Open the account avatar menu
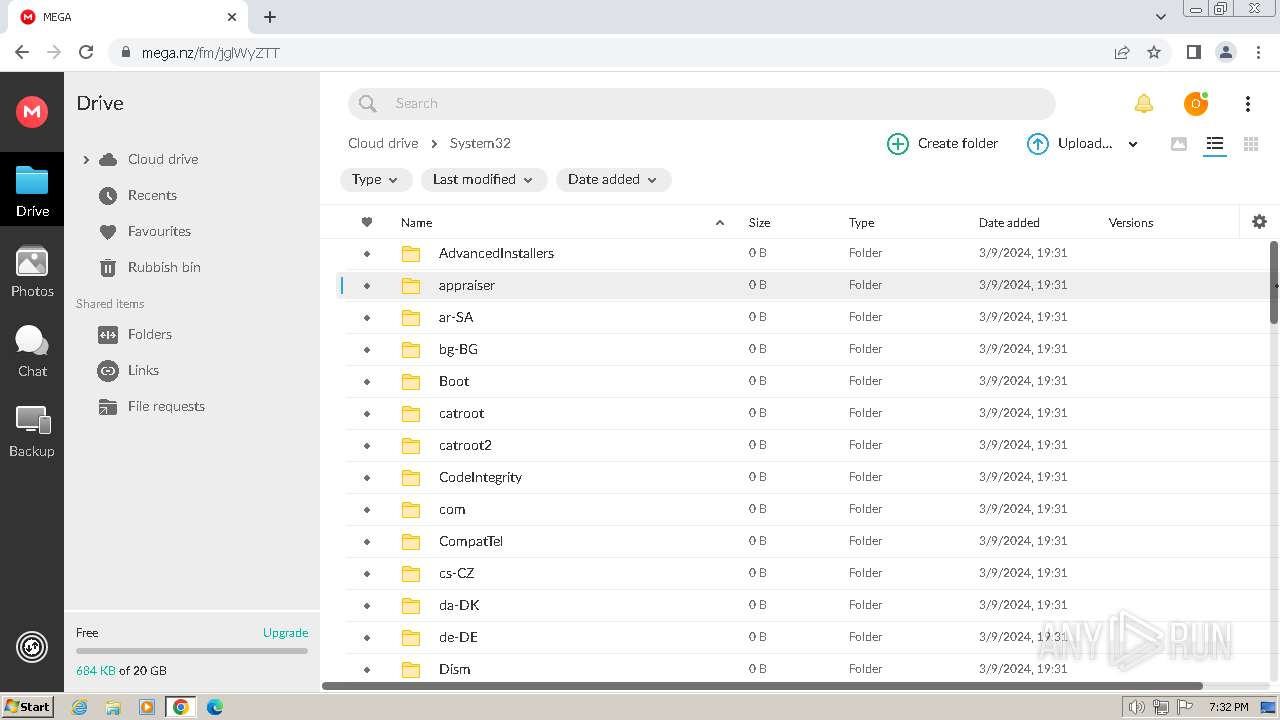 coord(1195,103)
